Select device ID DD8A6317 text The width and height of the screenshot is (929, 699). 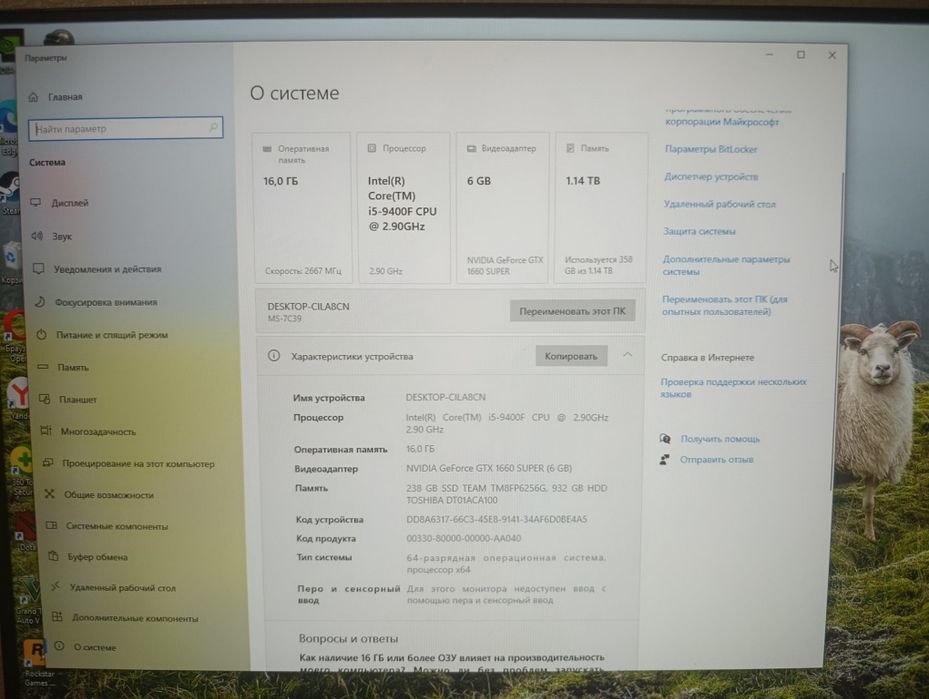tap(496, 520)
